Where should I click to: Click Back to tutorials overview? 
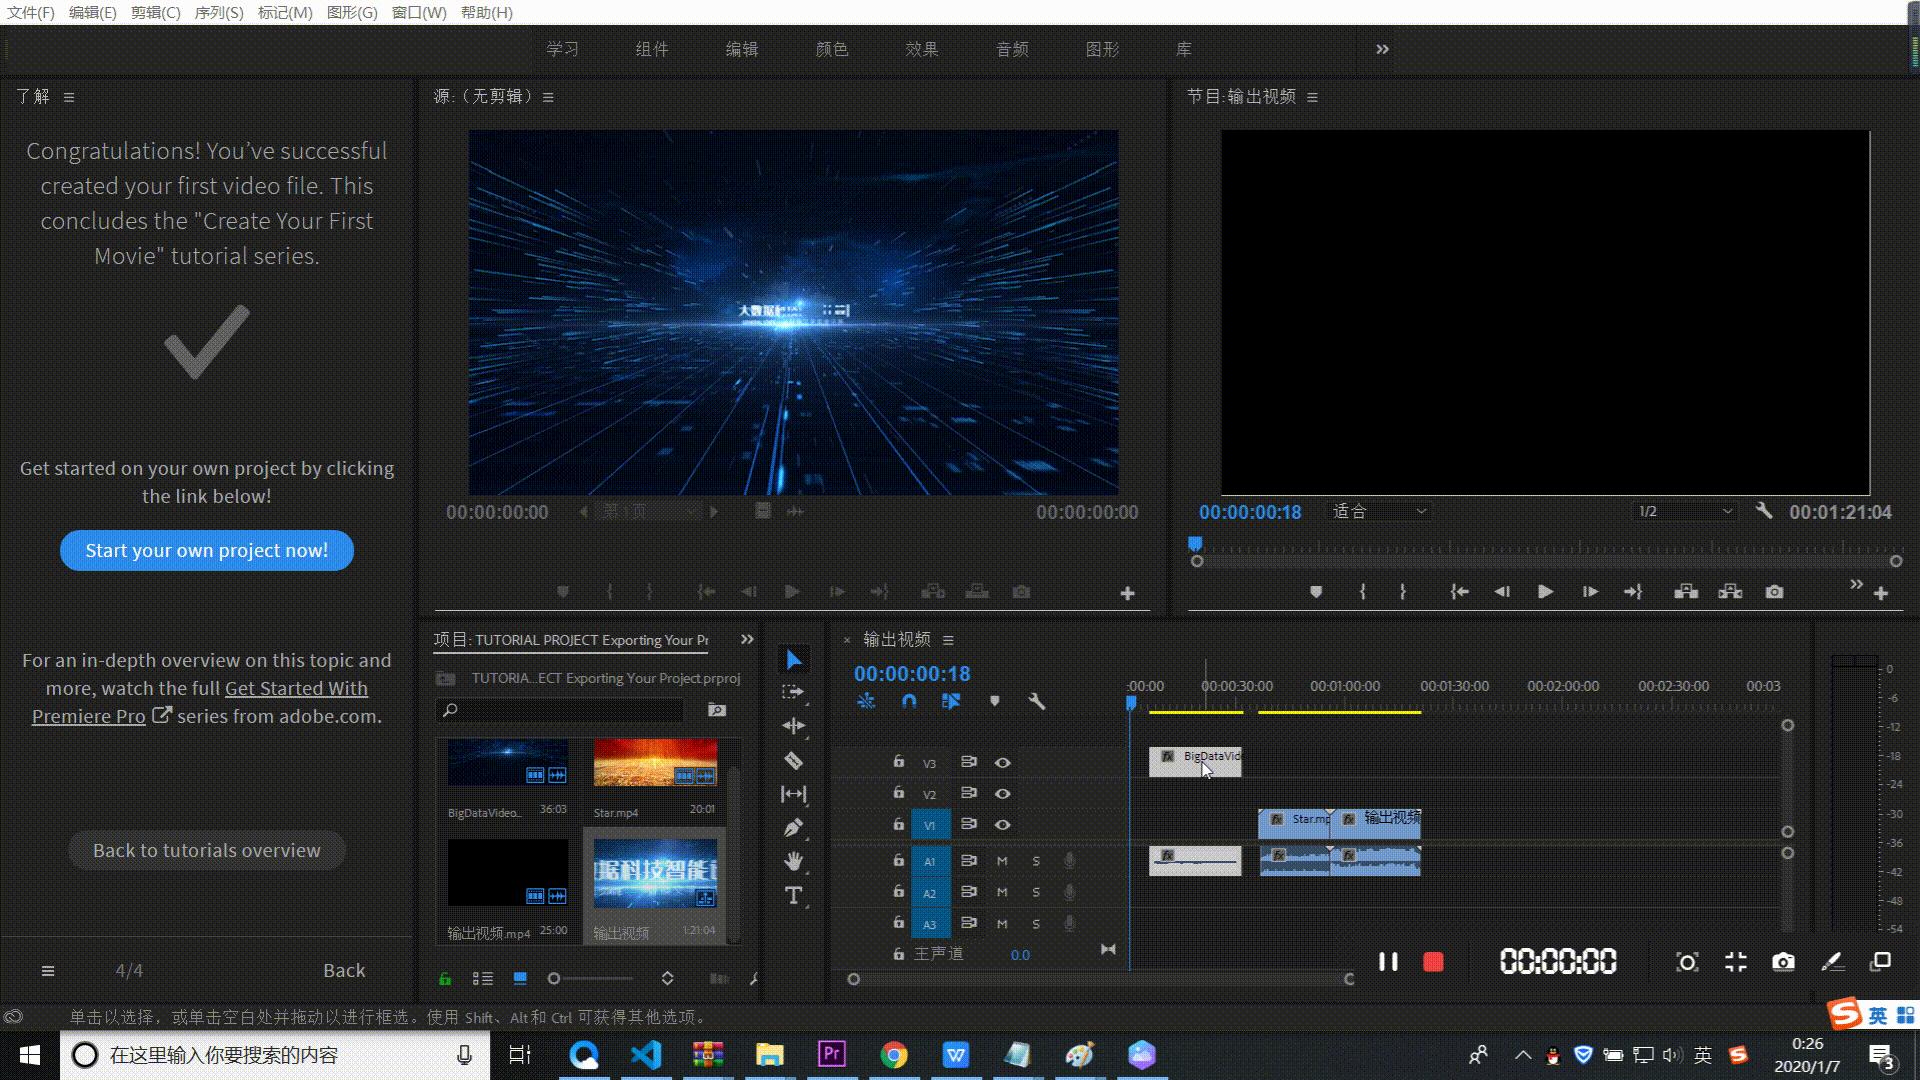207,851
